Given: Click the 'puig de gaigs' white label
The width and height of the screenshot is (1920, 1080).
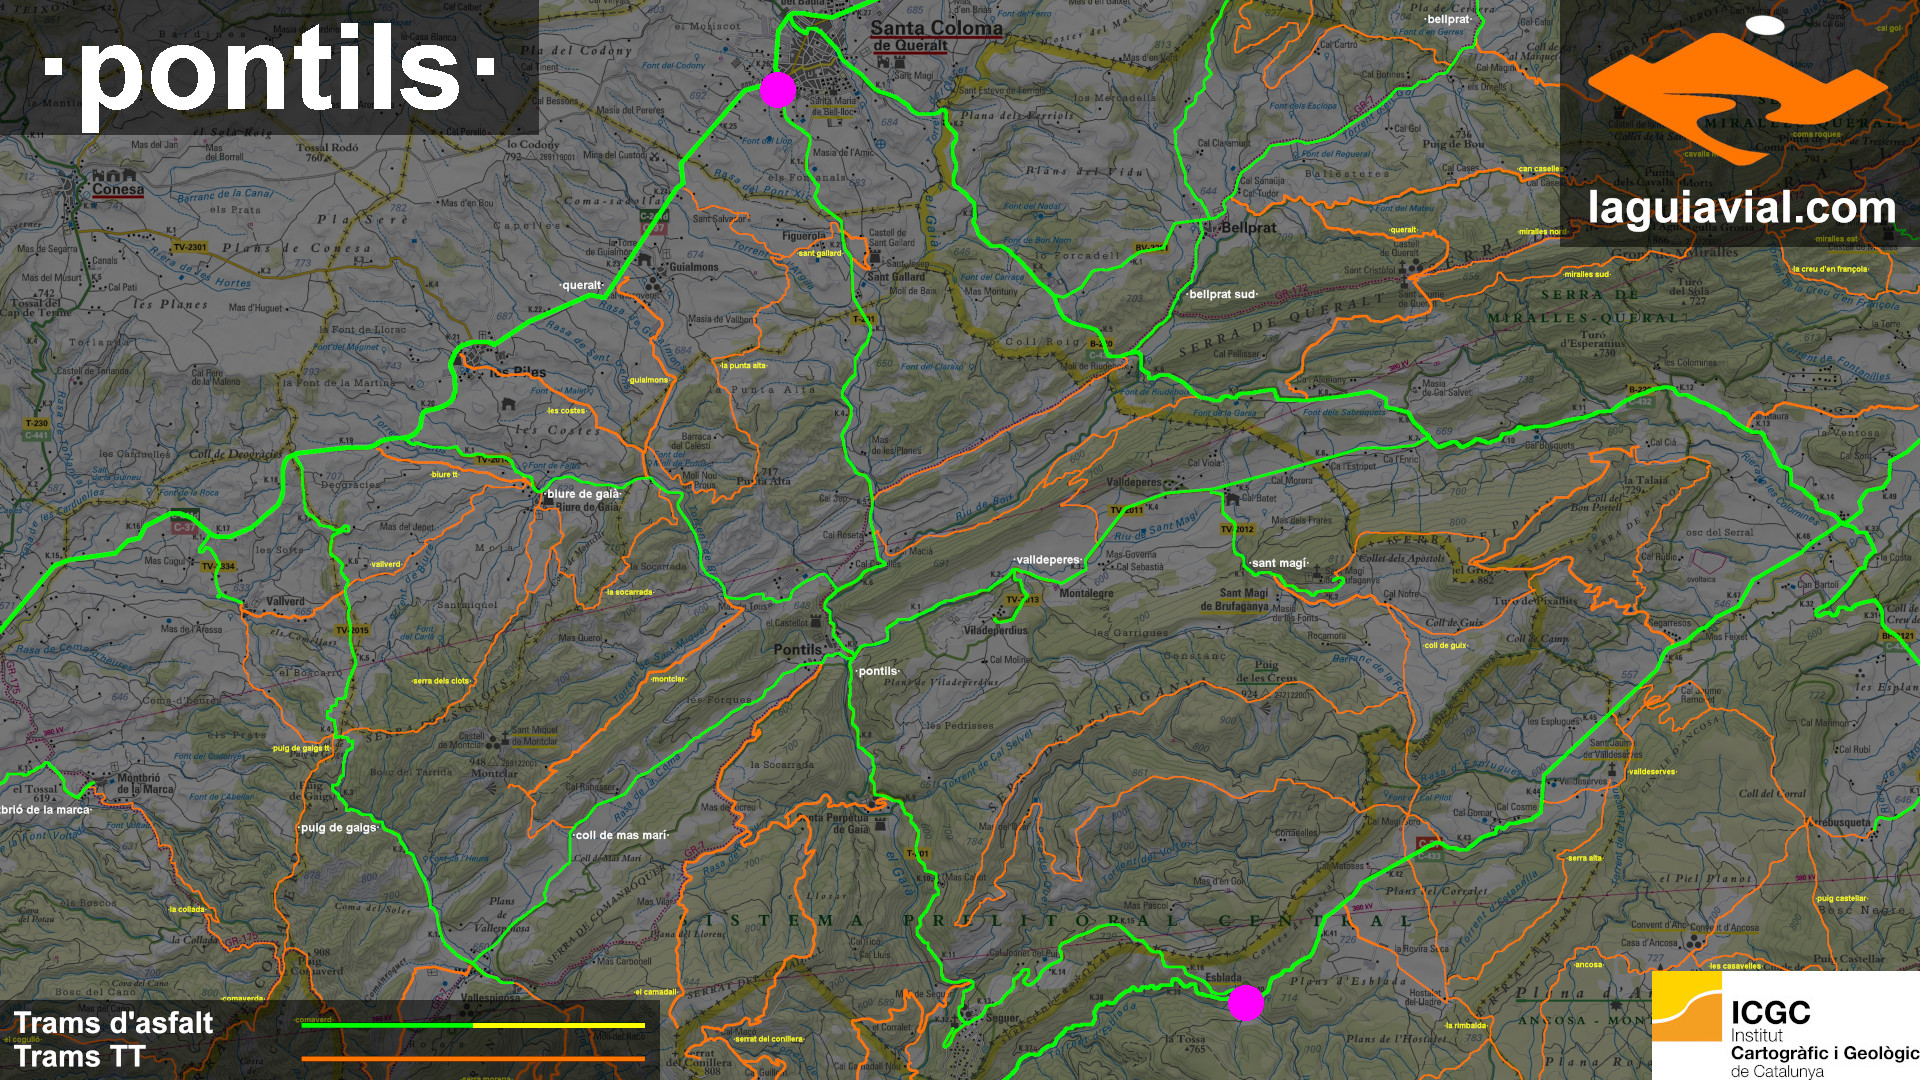Looking at the screenshot, I should tap(338, 827).
